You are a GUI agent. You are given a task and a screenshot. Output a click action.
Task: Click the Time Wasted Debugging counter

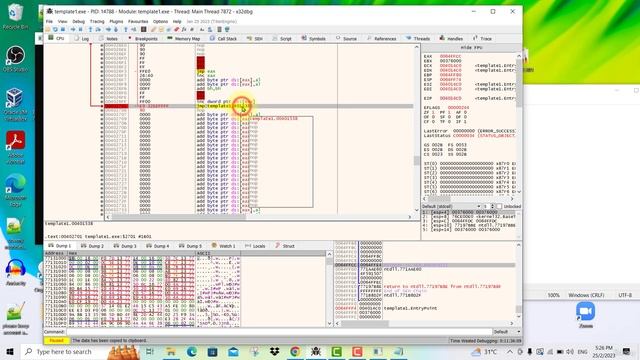[x=485, y=340]
